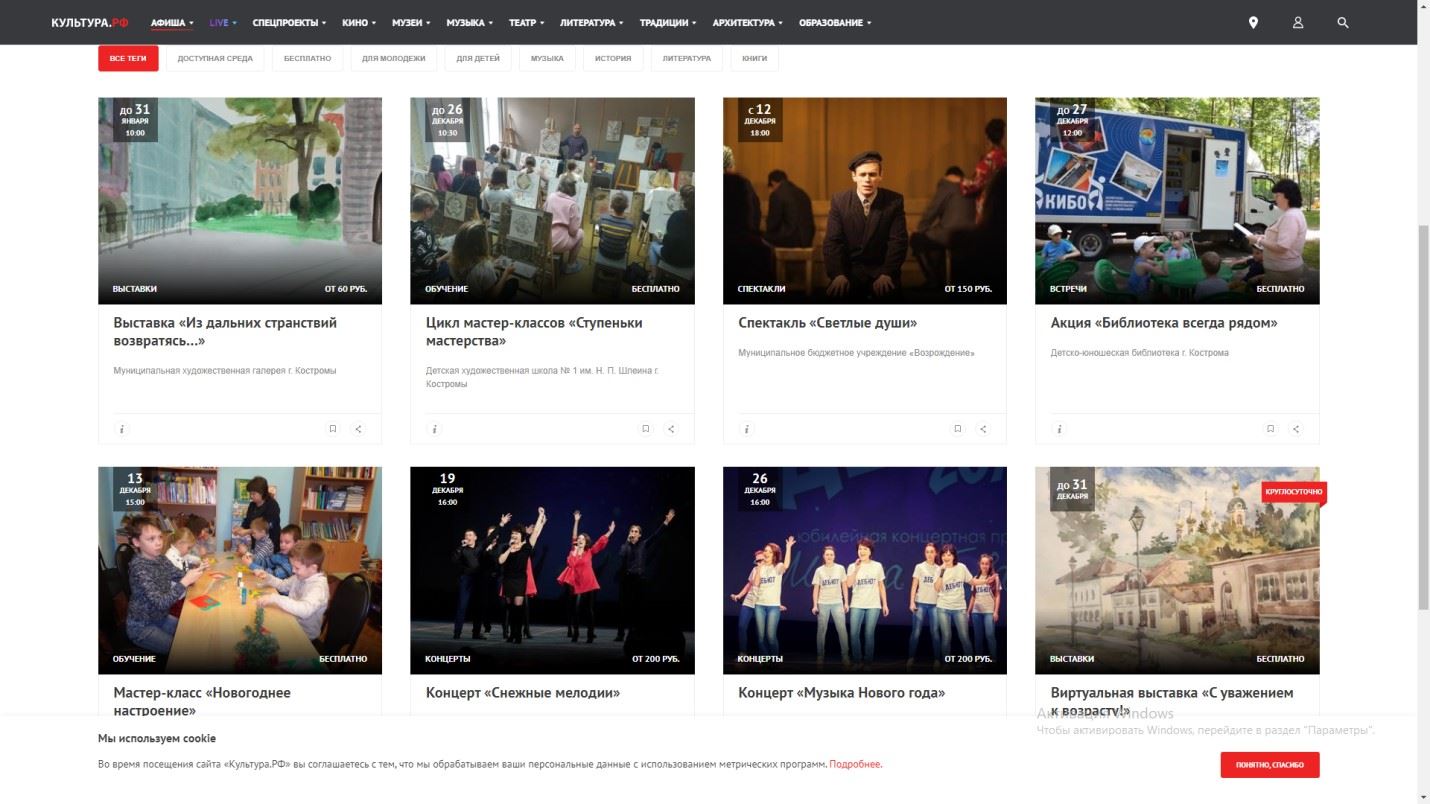This screenshot has height=804, width=1430.
Task: Follow the «Подробнее» cookie policy link
Action: pyautogui.click(x=855, y=765)
